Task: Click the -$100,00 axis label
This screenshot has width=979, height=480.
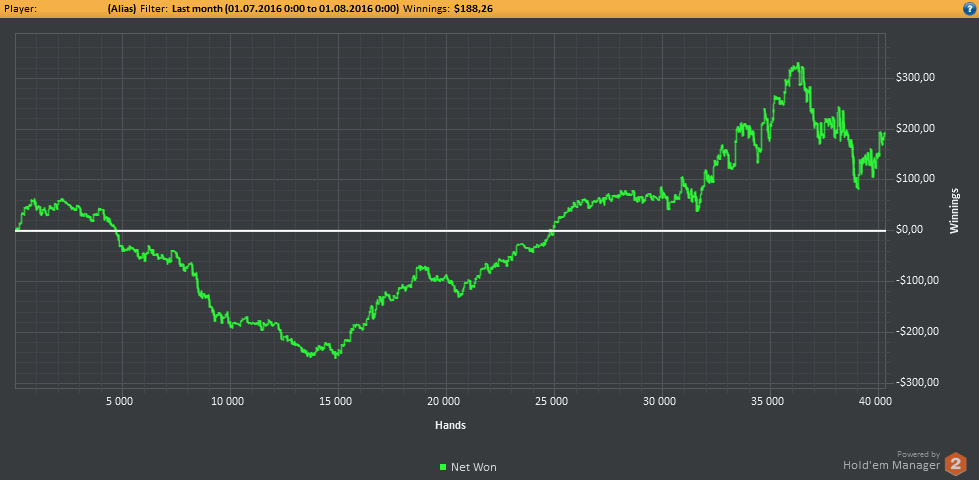Action: pyautogui.click(x=918, y=280)
